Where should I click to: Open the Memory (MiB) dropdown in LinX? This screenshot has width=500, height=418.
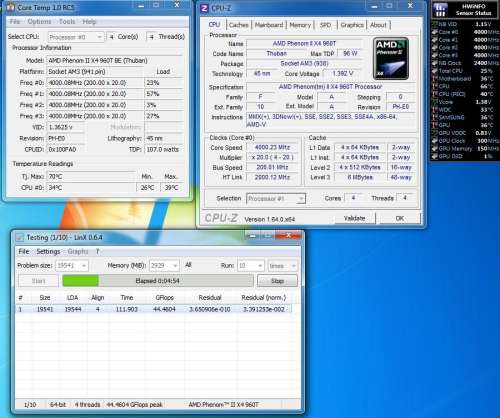pos(164,266)
